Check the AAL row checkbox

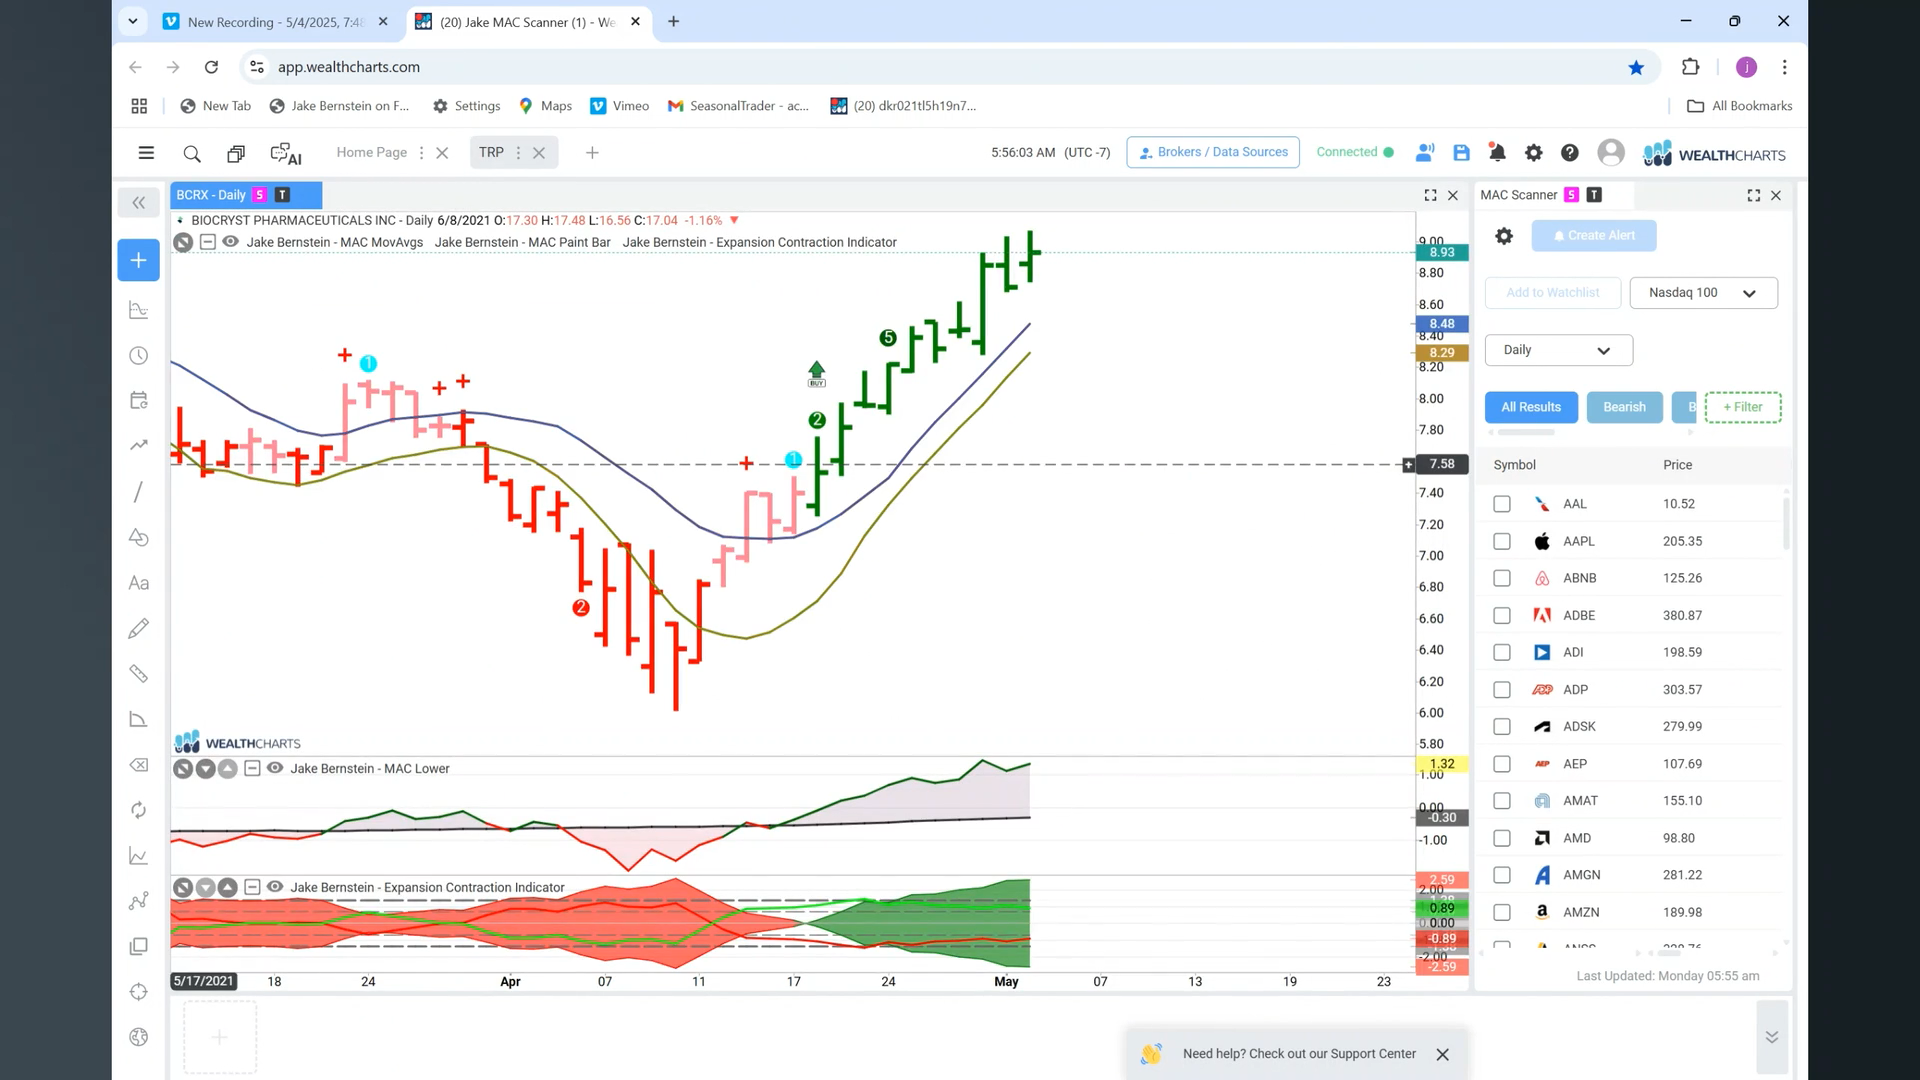pos(1501,504)
